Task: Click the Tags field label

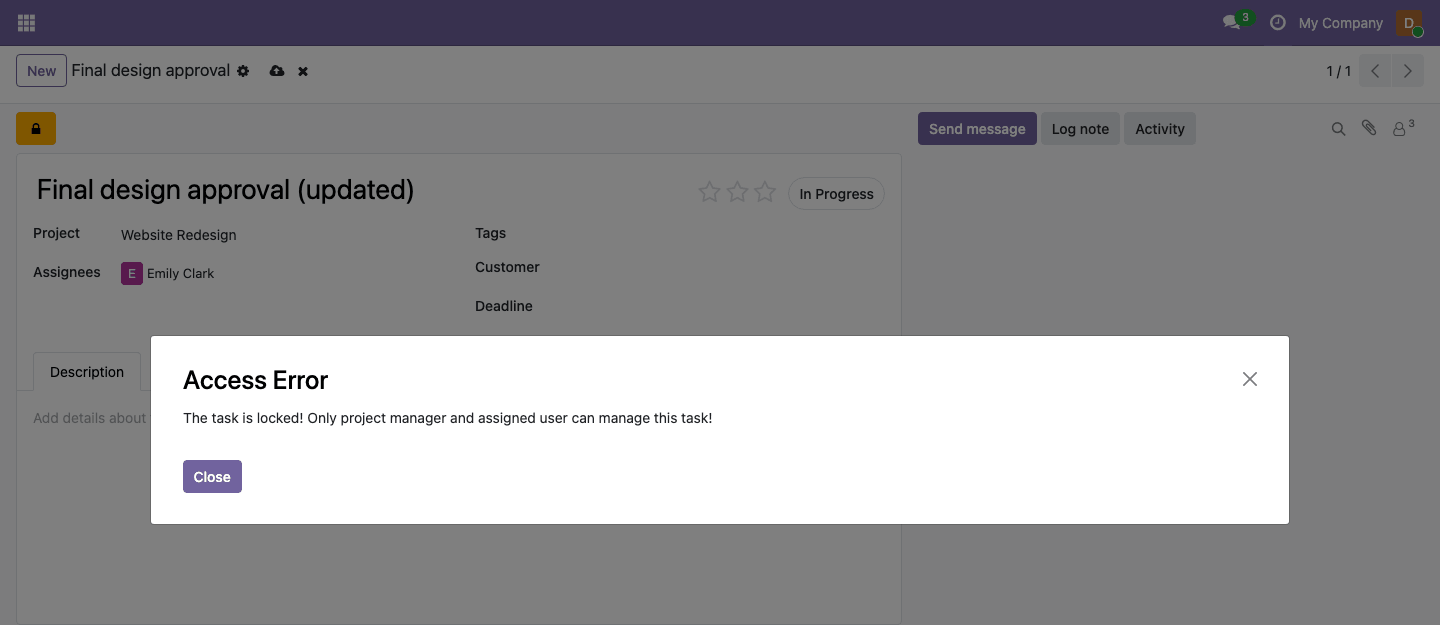Action: tap(490, 233)
